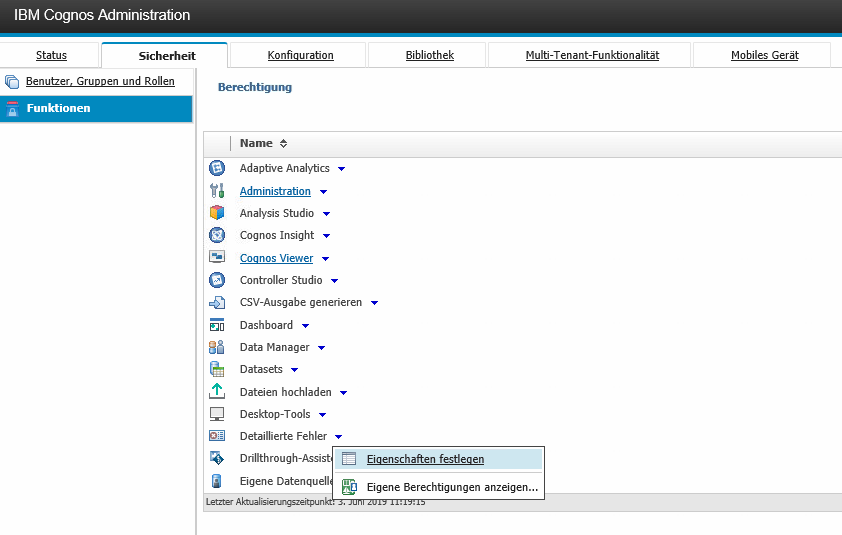
Task: Select Eigenschaften festlegen from context menu
Action: point(425,459)
